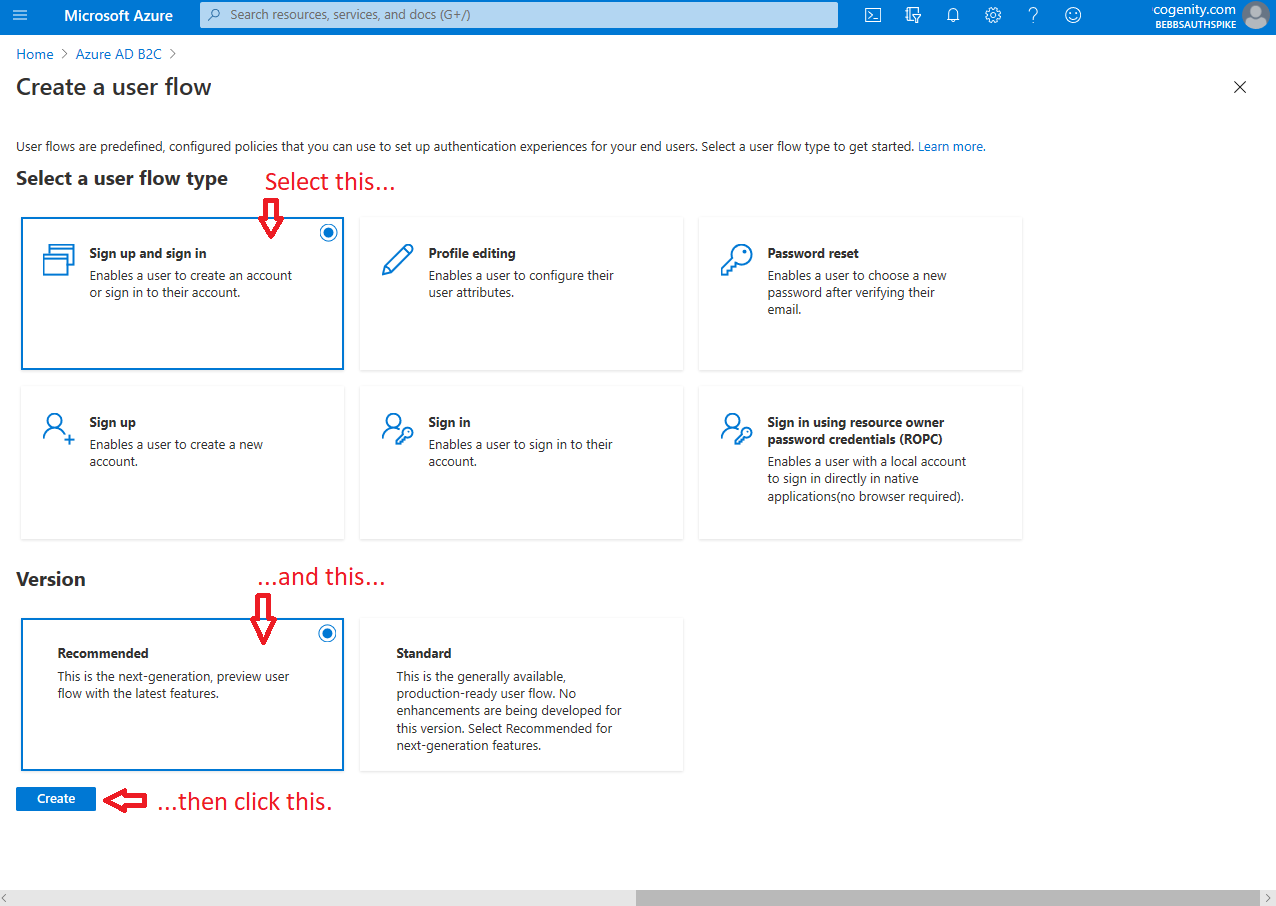Go to Azure AD B2C breadcrumb
Screen dimensions: 1276x906
tap(117, 53)
